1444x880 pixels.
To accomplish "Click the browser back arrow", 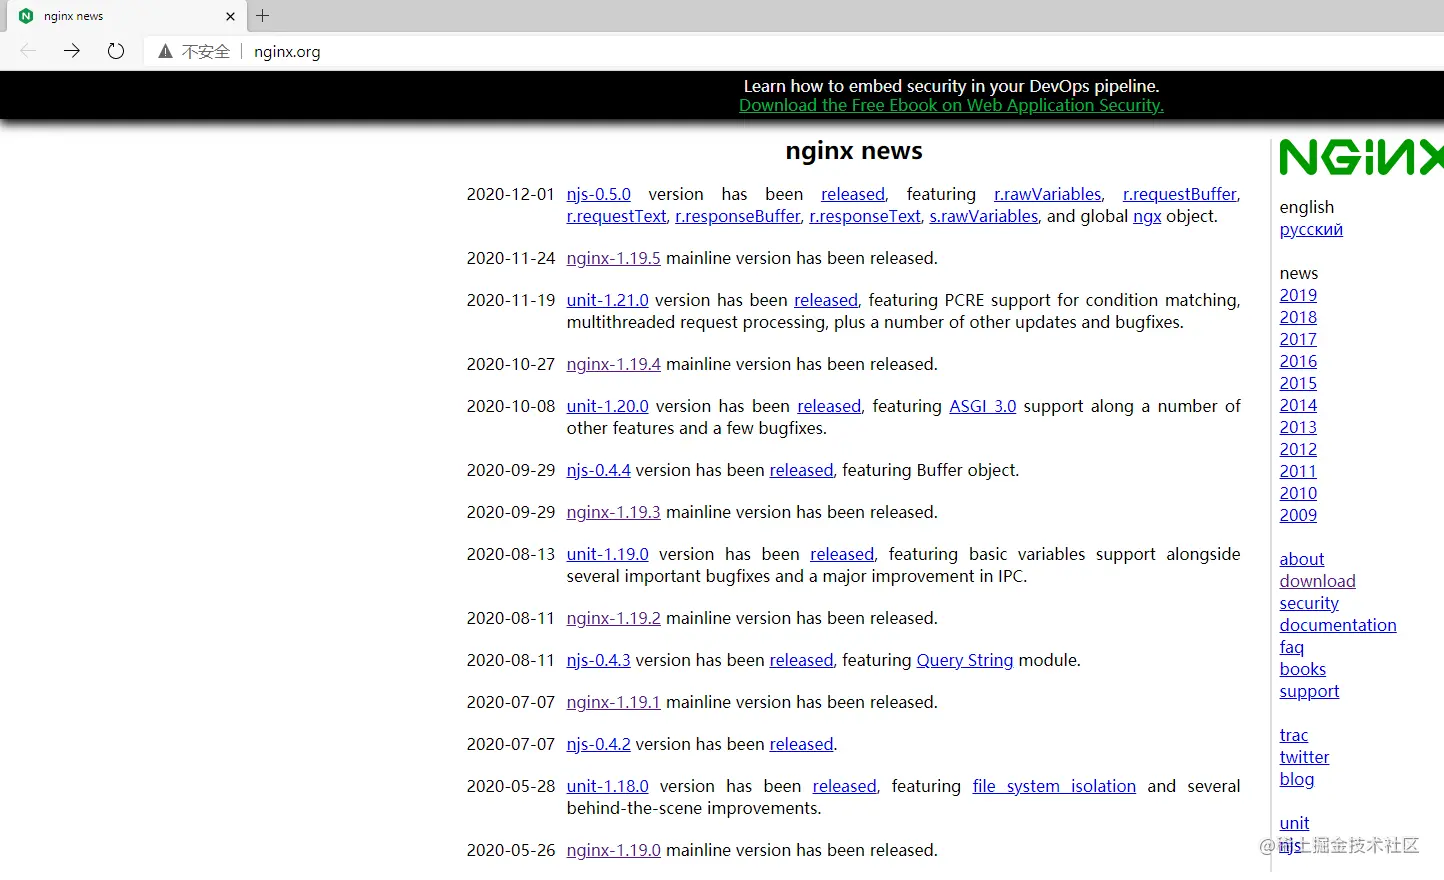I will pyautogui.click(x=28, y=51).
